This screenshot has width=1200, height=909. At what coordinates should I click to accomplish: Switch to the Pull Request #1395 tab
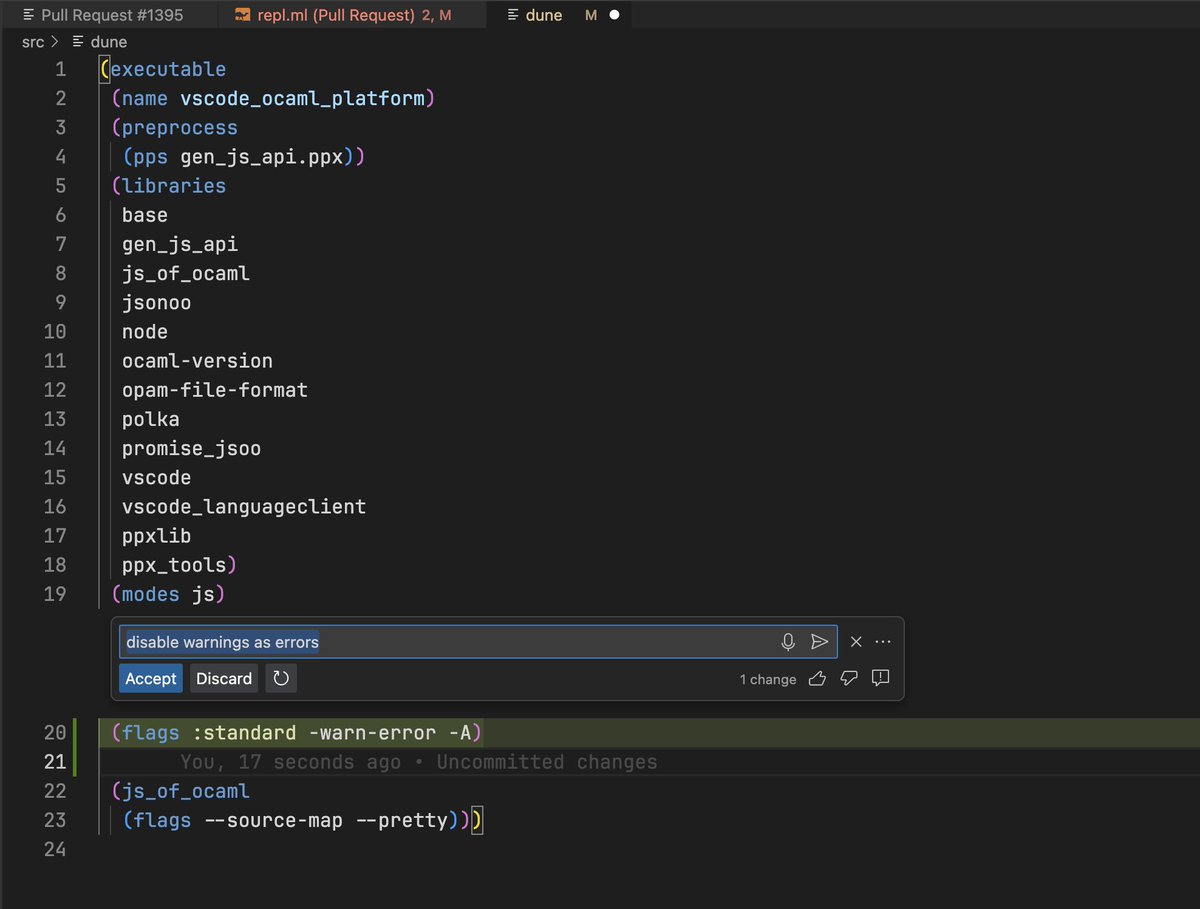[105, 15]
